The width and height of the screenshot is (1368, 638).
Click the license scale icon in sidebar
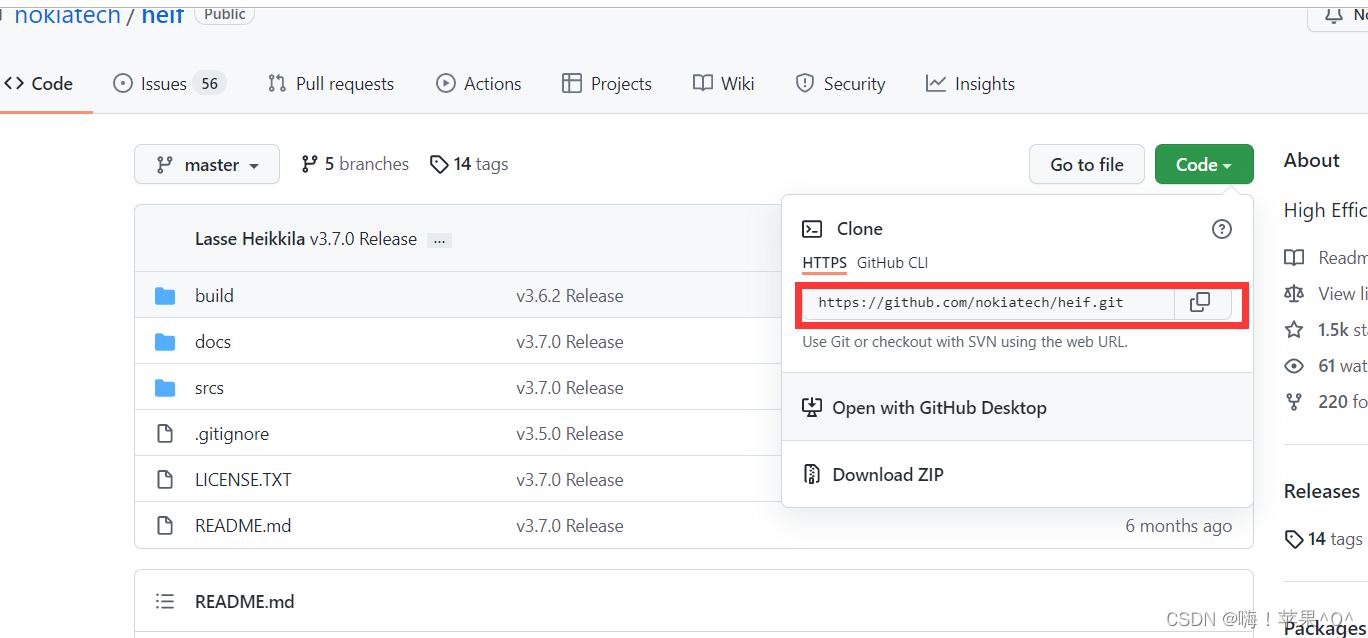pyautogui.click(x=1294, y=294)
